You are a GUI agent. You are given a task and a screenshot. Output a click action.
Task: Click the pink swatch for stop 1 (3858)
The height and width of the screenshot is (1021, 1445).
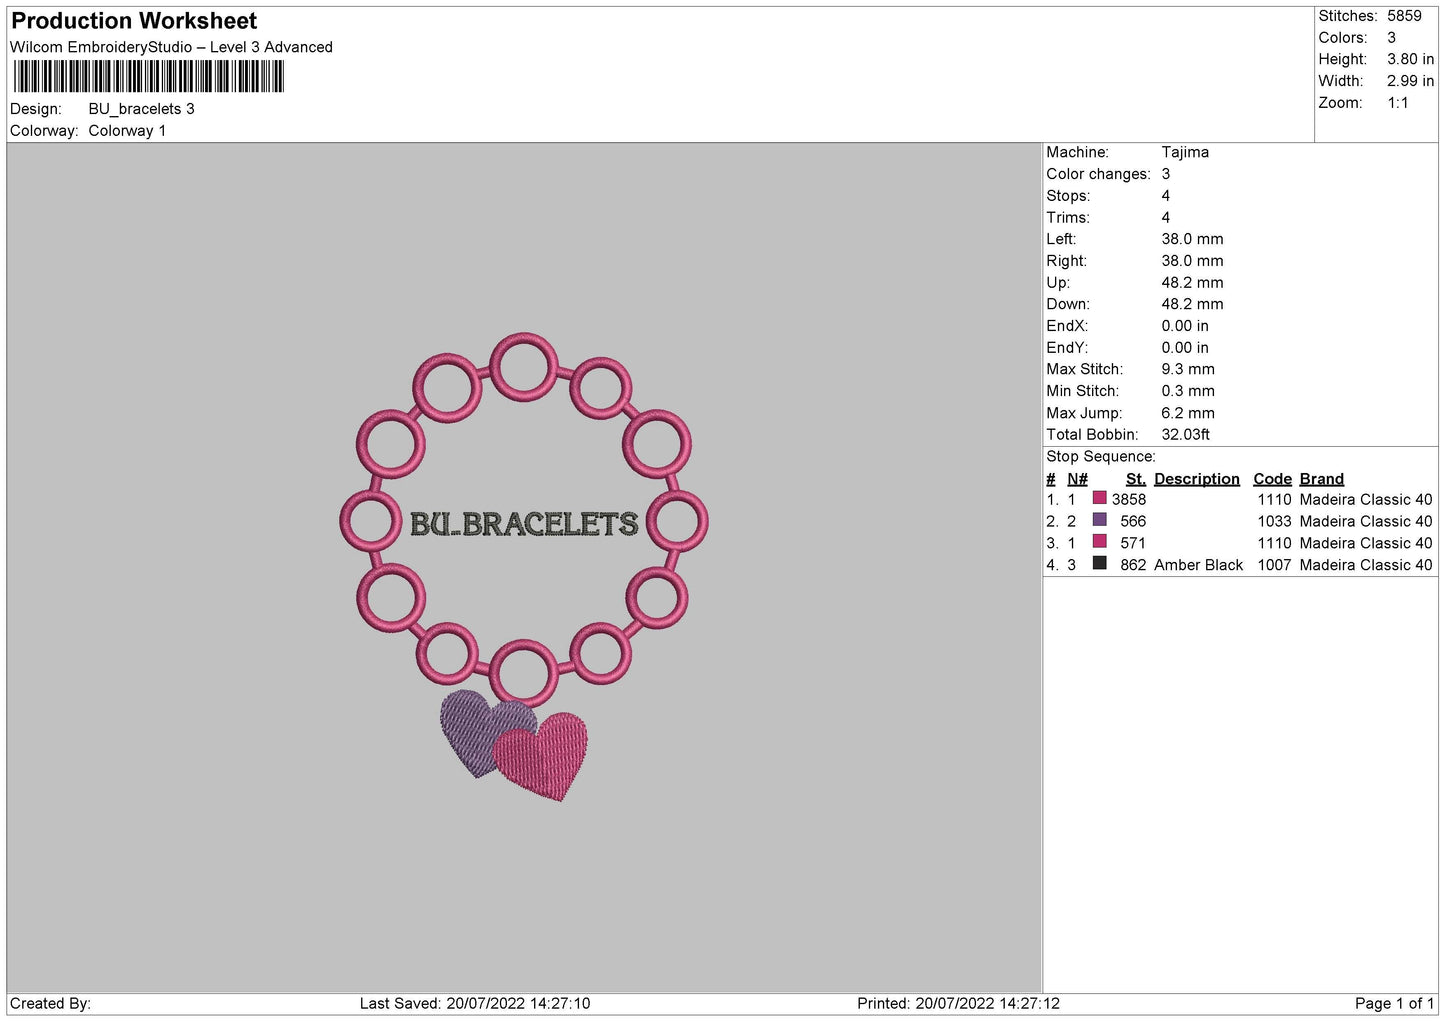pyautogui.click(x=1100, y=498)
